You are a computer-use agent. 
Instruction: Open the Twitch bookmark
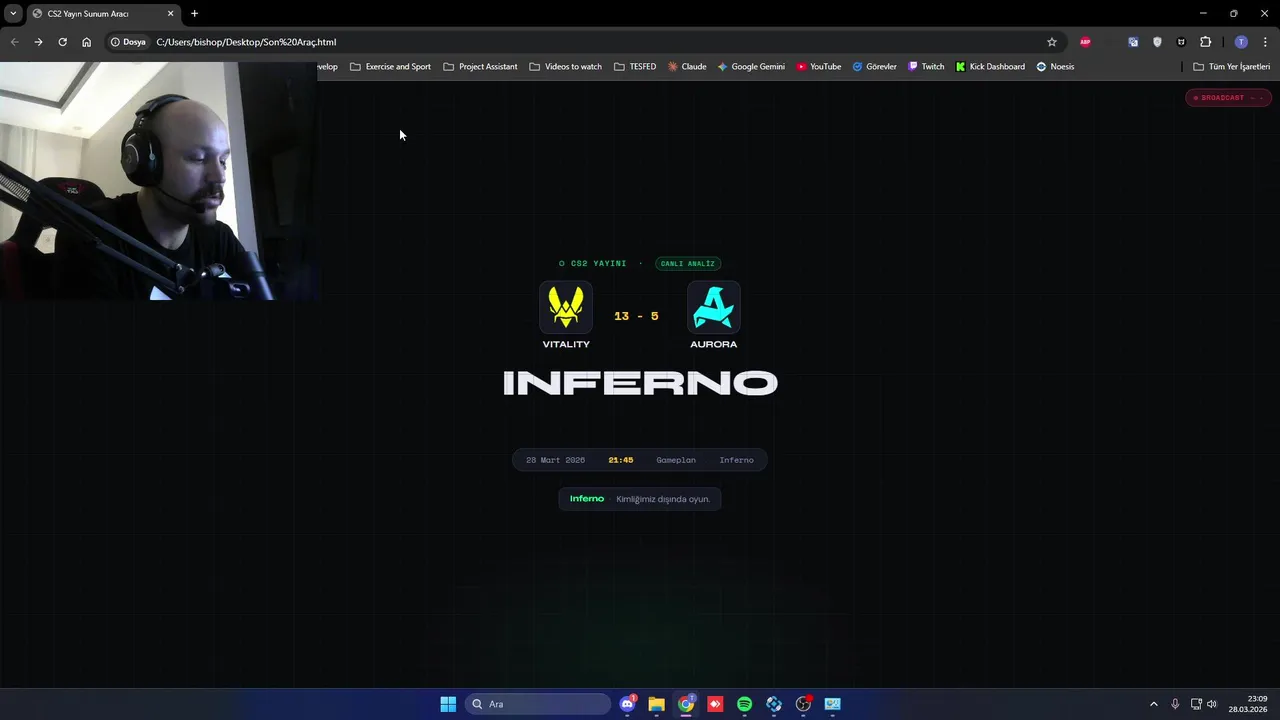(926, 67)
